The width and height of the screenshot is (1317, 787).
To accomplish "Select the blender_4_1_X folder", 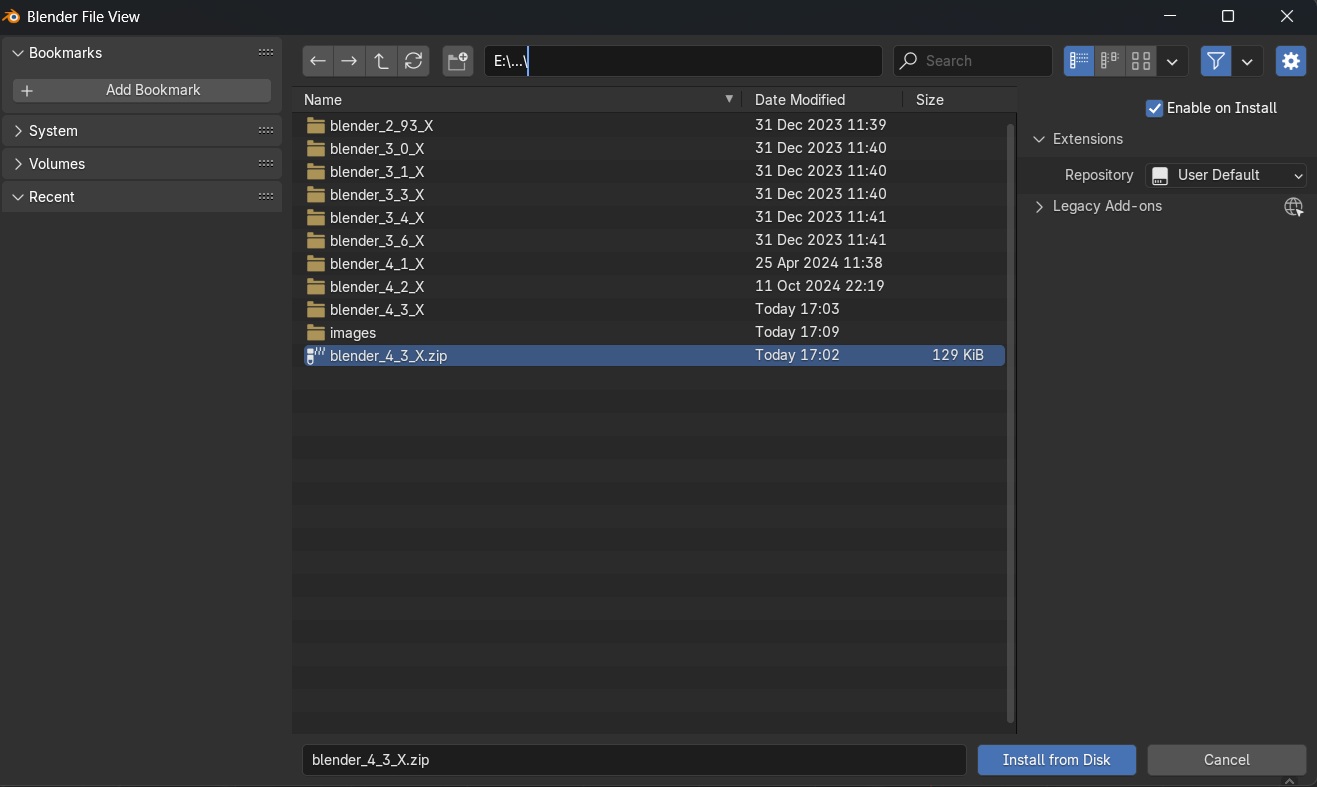I will [x=654, y=264].
